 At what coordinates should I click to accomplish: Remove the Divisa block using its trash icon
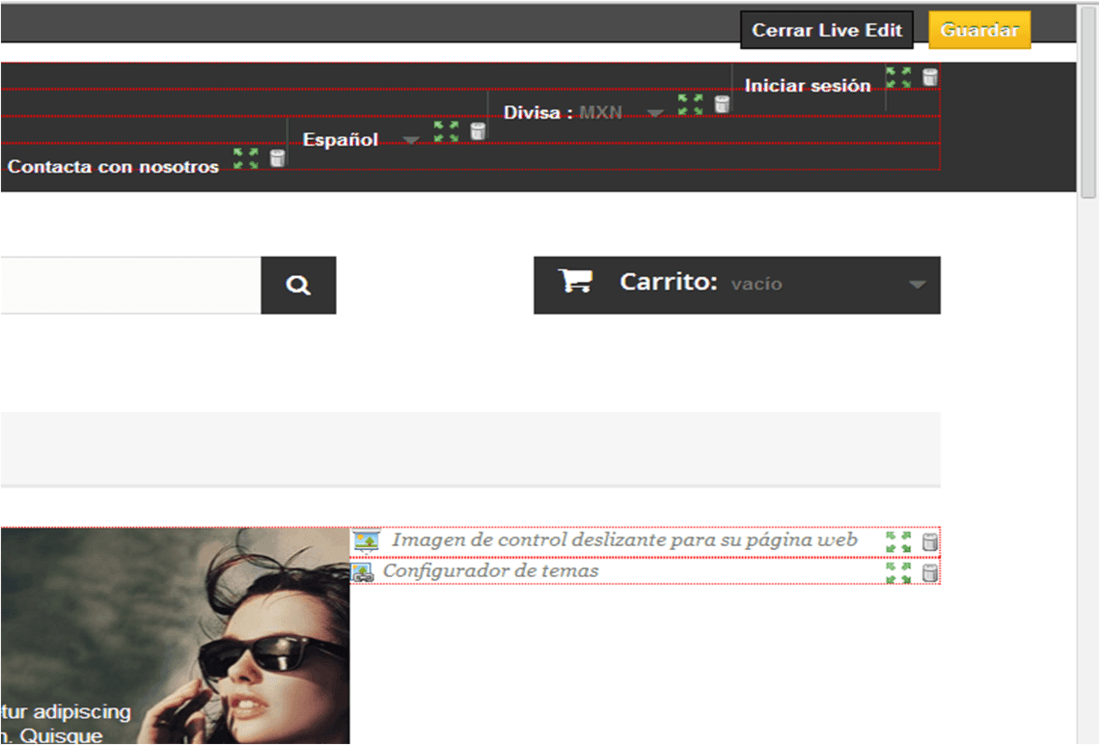pos(722,105)
